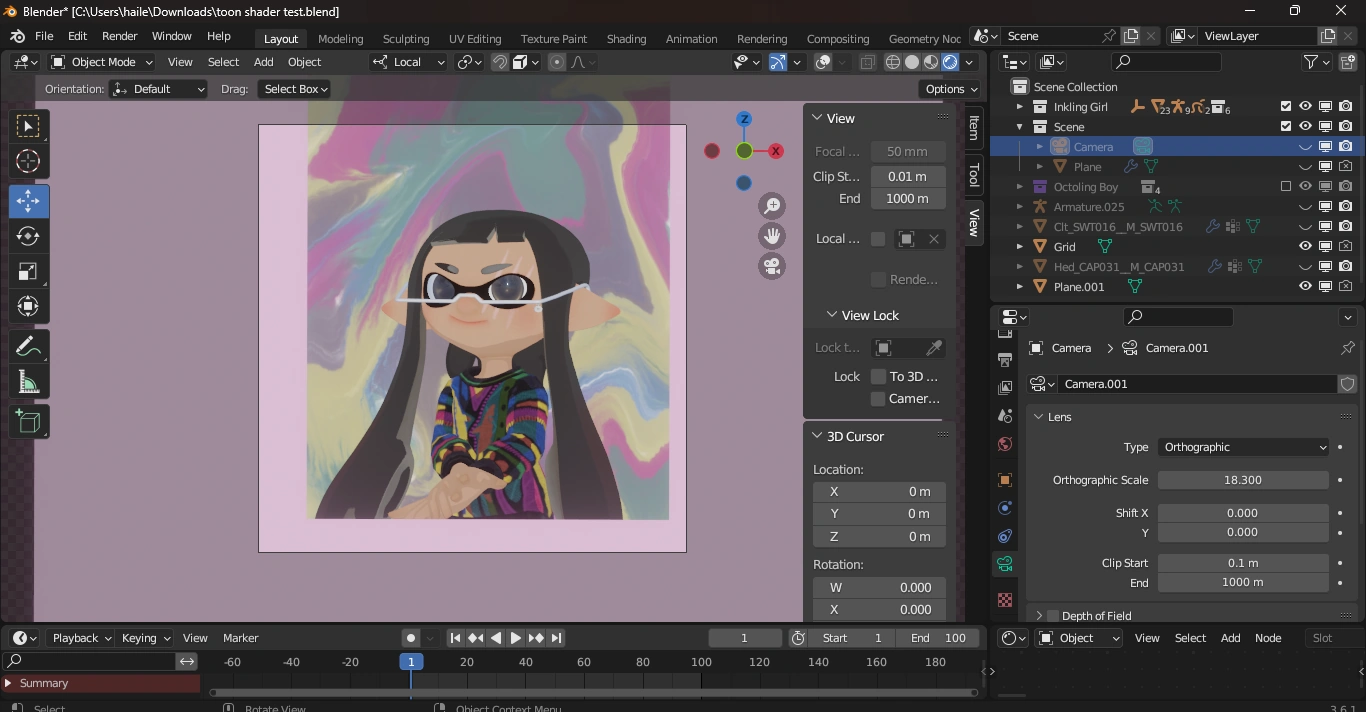The height and width of the screenshot is (712, 1366).
Task: Activate the Add Cube tool
Action: point(28,421)
